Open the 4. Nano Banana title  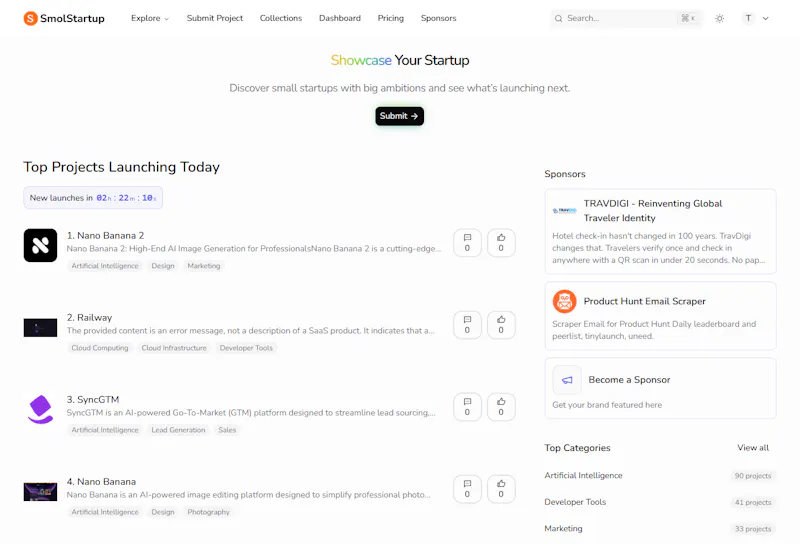tap(102, 482)
